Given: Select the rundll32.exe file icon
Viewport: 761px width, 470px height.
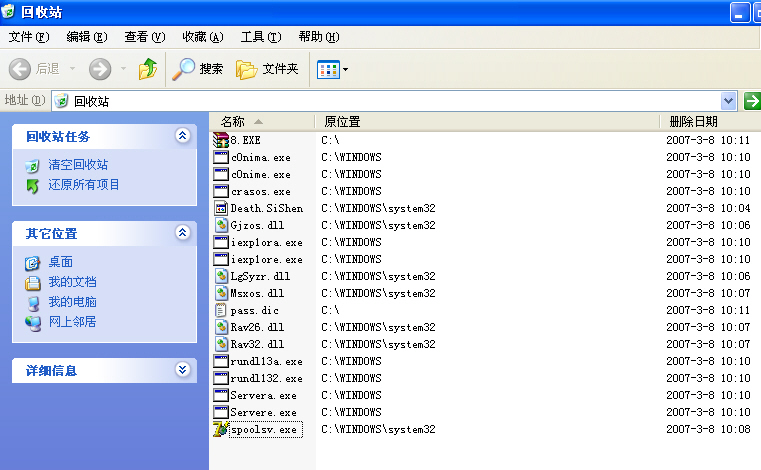Looking at the screenshot, I should pos(221,378).
